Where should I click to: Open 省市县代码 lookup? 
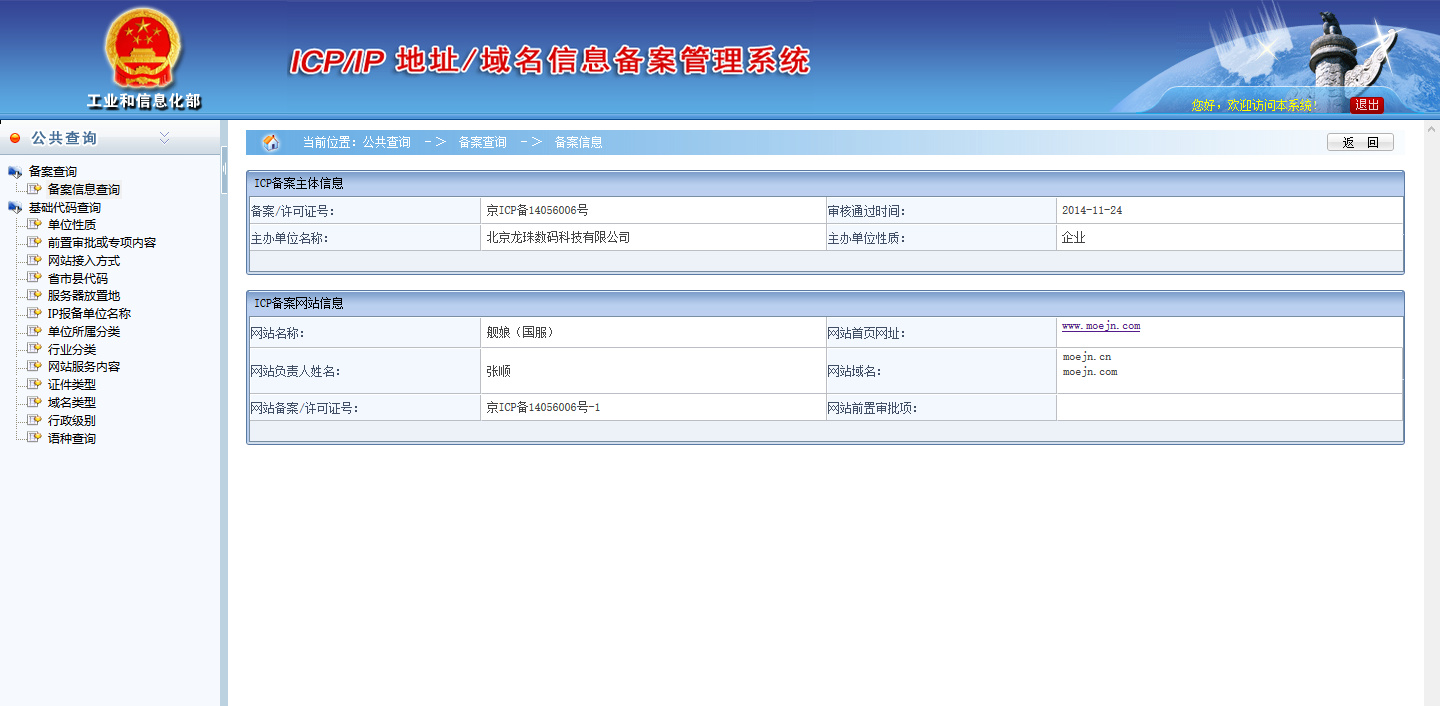pyautogui.click(x=77, y=279)
